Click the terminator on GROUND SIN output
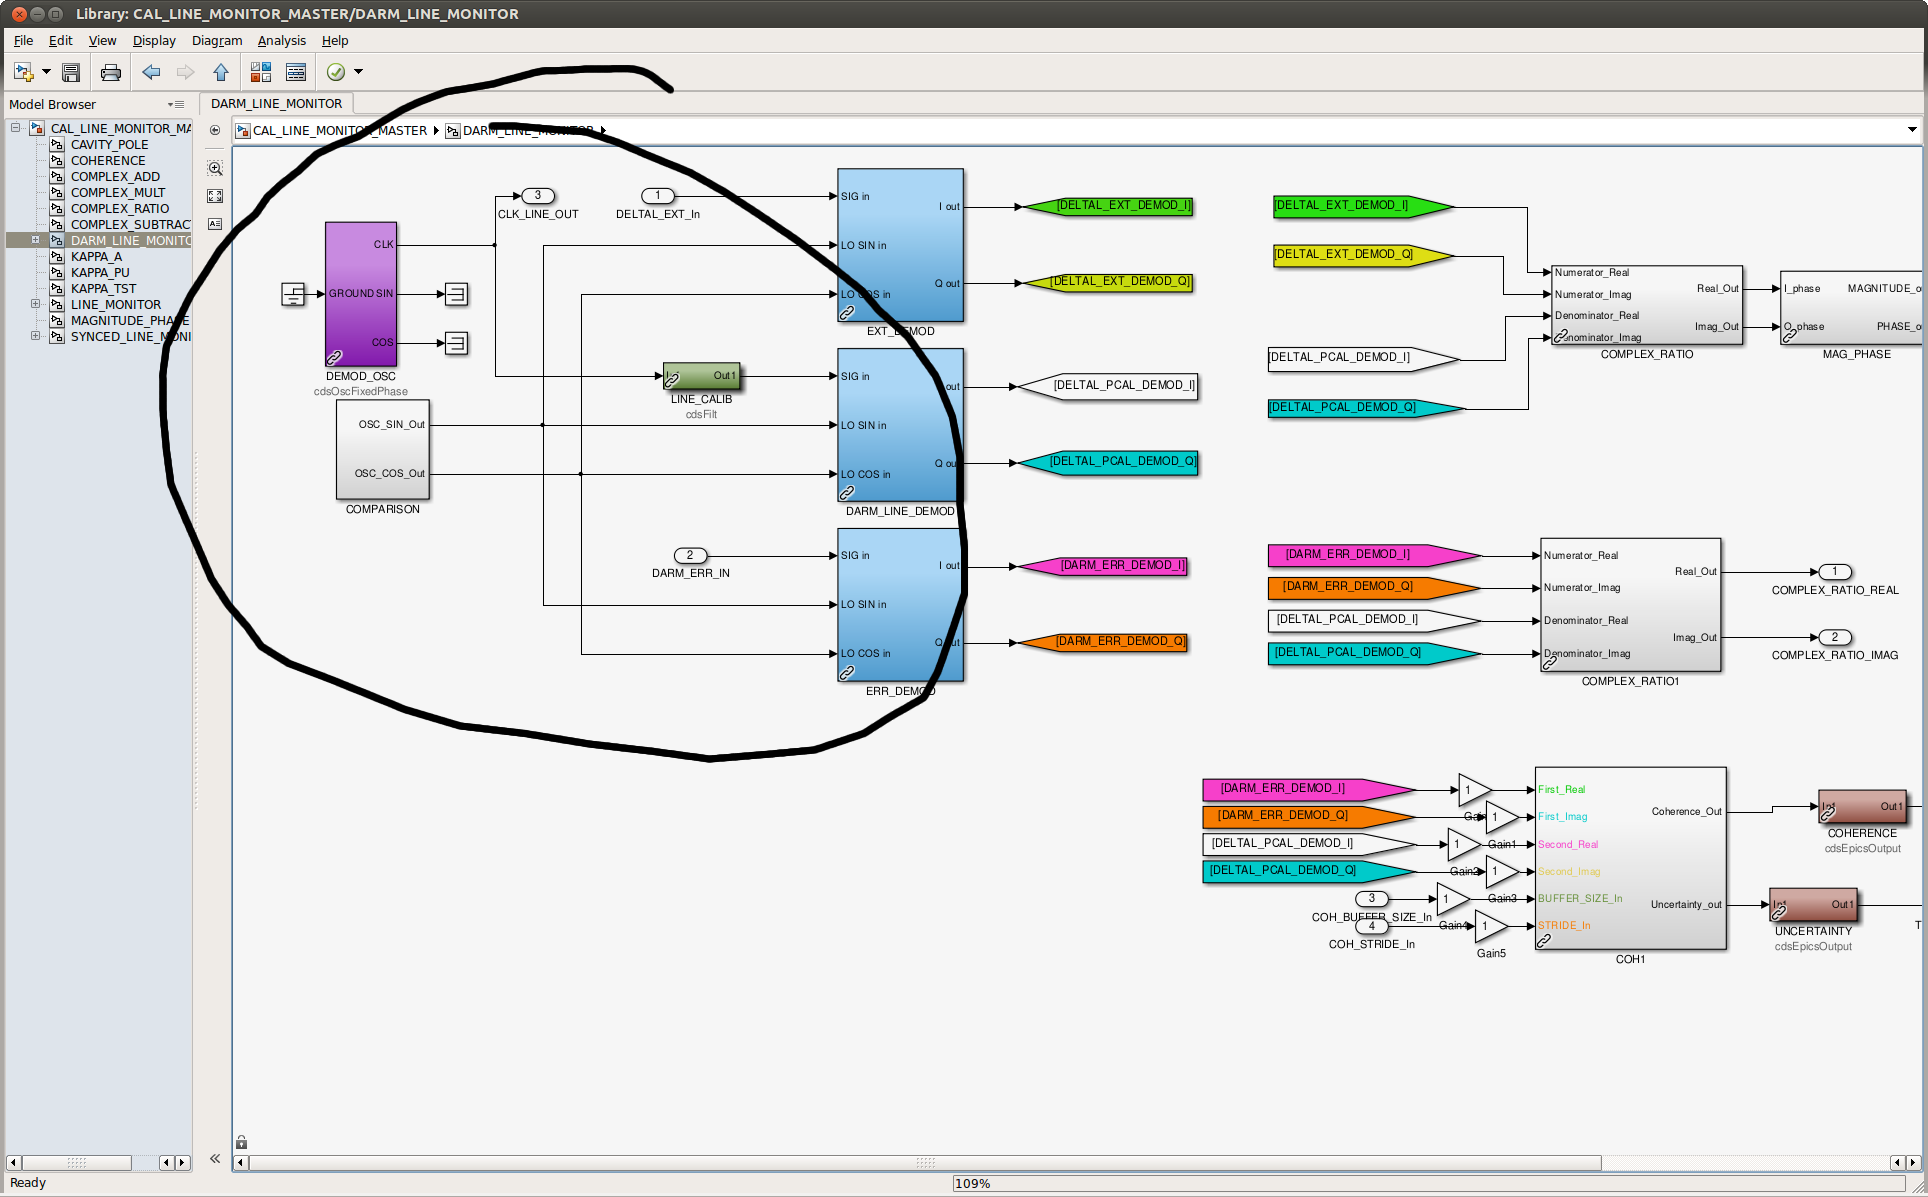The width and height of the screenshot is (1928, 1197). click(x=456, y=294)
